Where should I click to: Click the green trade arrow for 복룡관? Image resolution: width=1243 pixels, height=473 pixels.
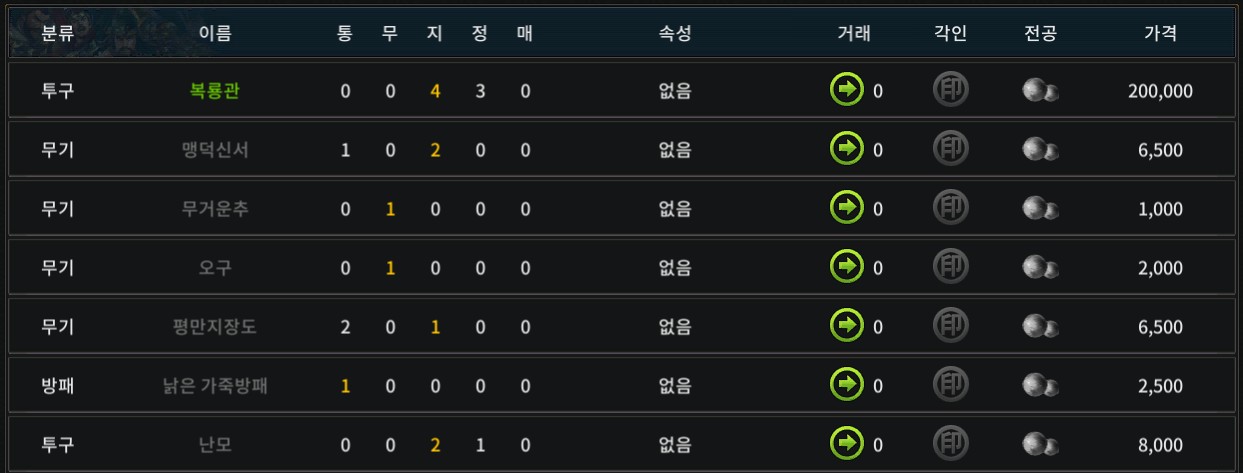click(847, 91)
